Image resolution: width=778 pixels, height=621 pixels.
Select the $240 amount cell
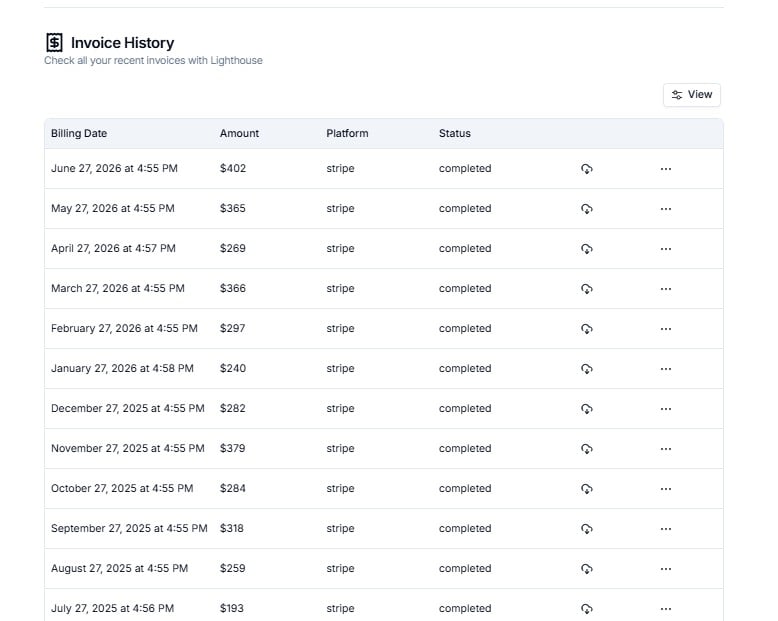pyautogui.click(x=233, y=369)
